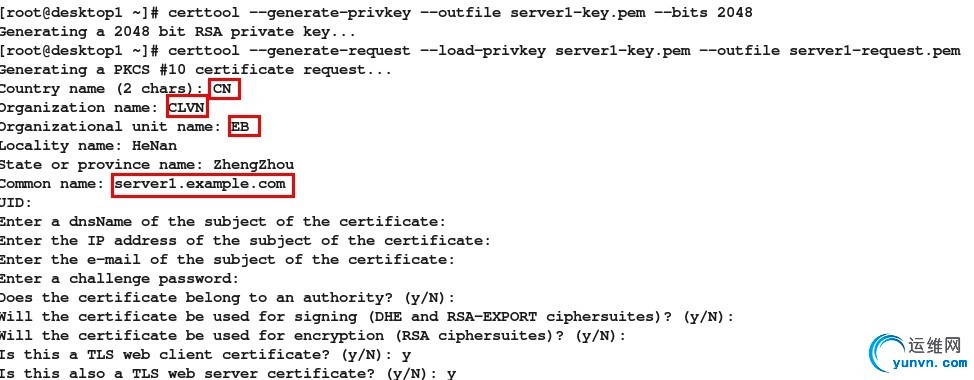
Task: Click the certificate authority (y/N) prompt
Action: coord(227,297)
